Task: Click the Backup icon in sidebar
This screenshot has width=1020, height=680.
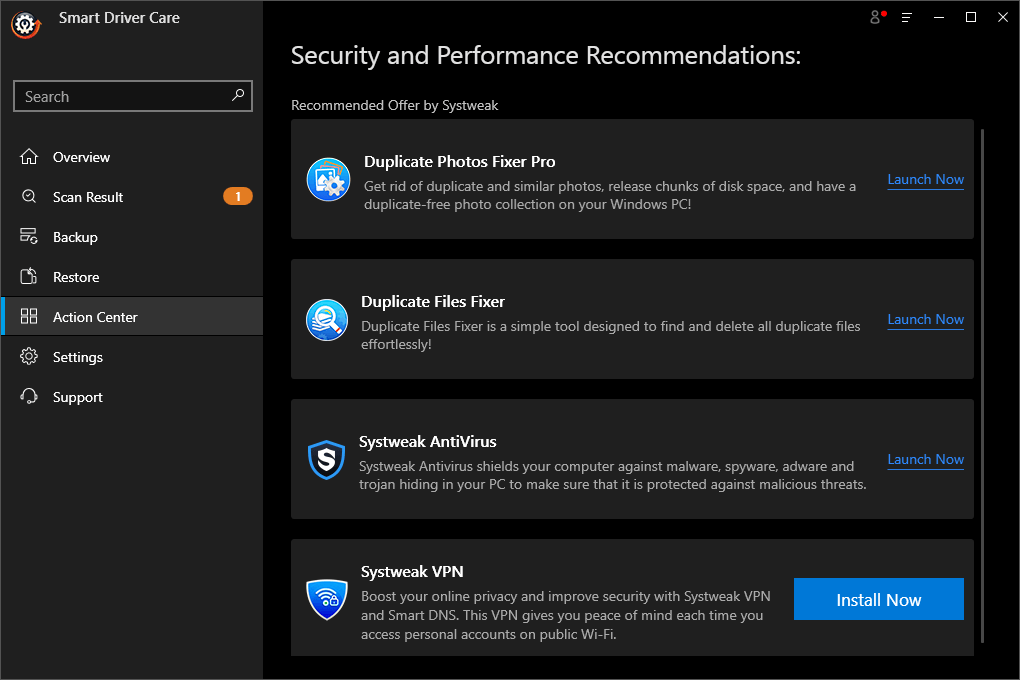Action: point(29,236)
